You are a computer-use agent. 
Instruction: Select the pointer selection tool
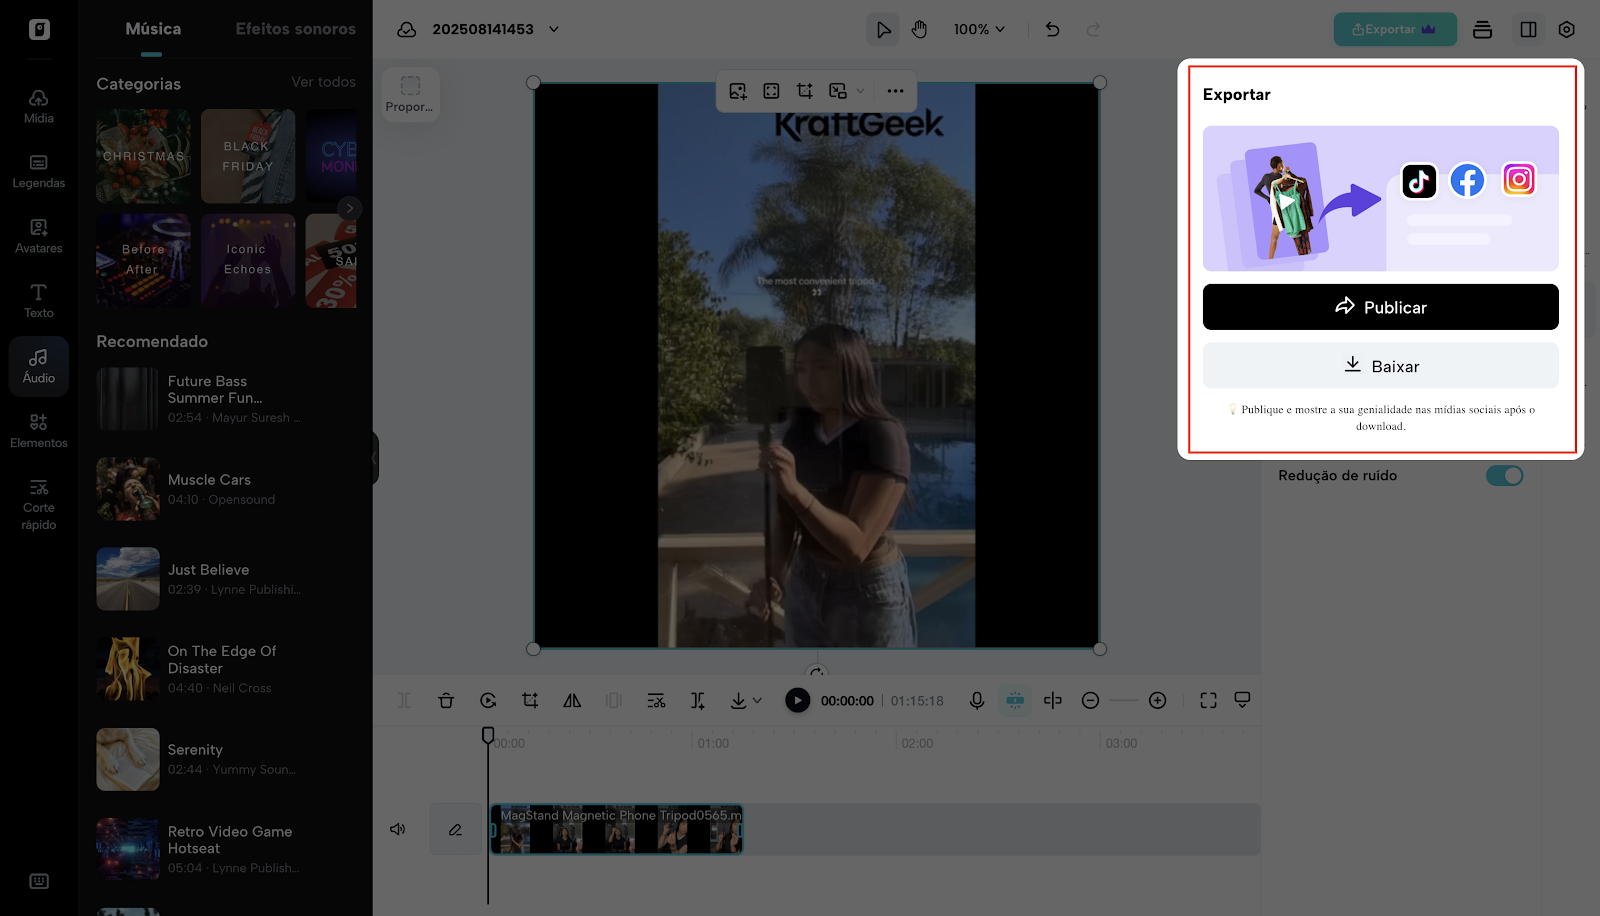pos(883,29)
